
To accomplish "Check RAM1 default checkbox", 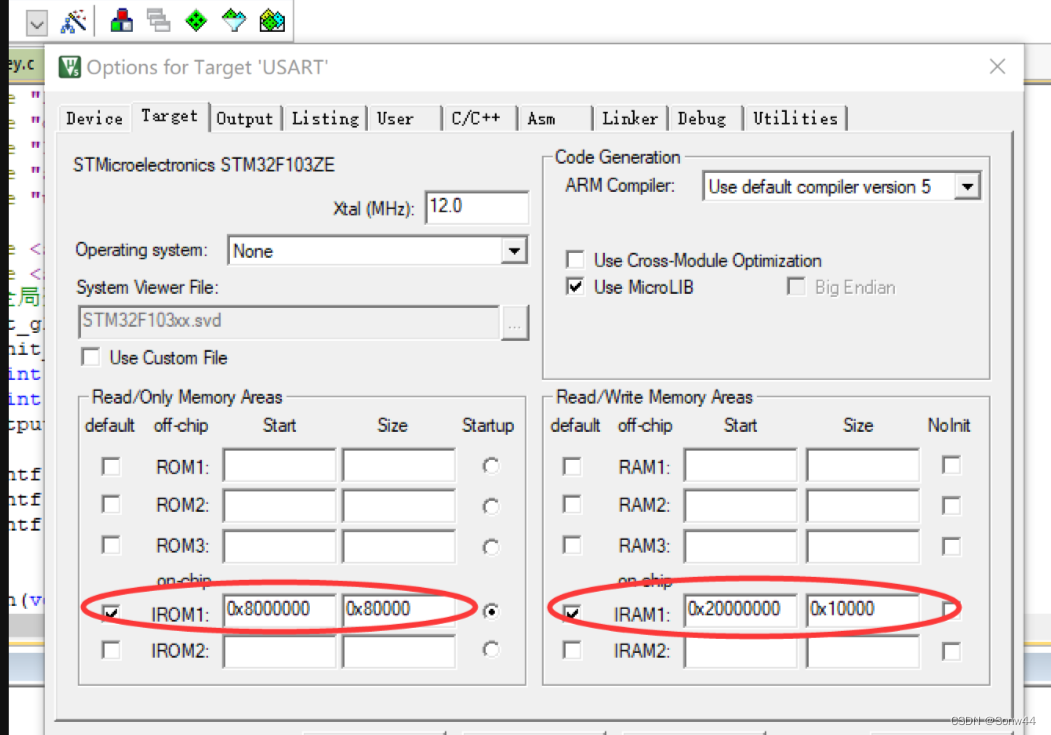I will point(572,466).
